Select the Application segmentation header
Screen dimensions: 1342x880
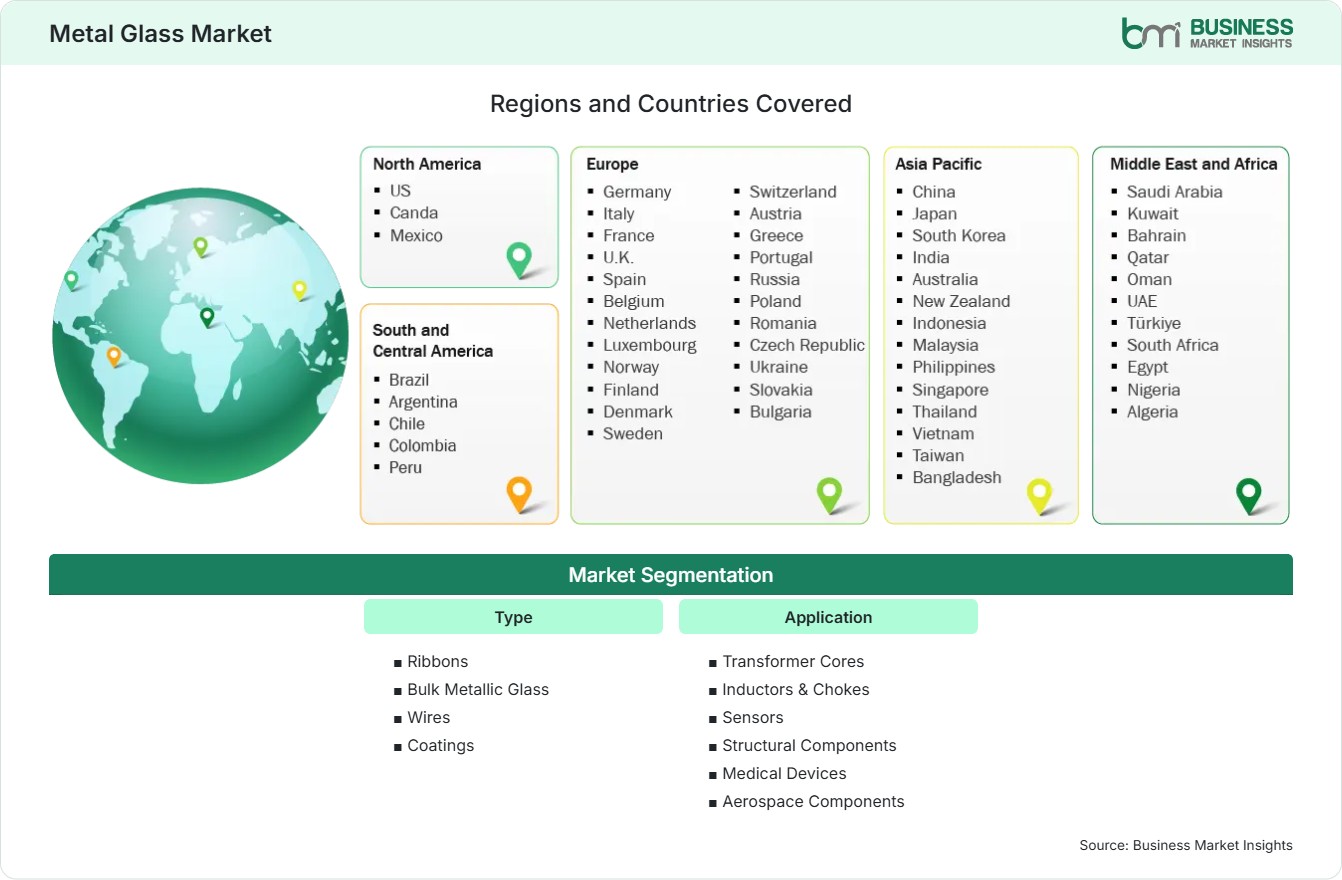828,617
